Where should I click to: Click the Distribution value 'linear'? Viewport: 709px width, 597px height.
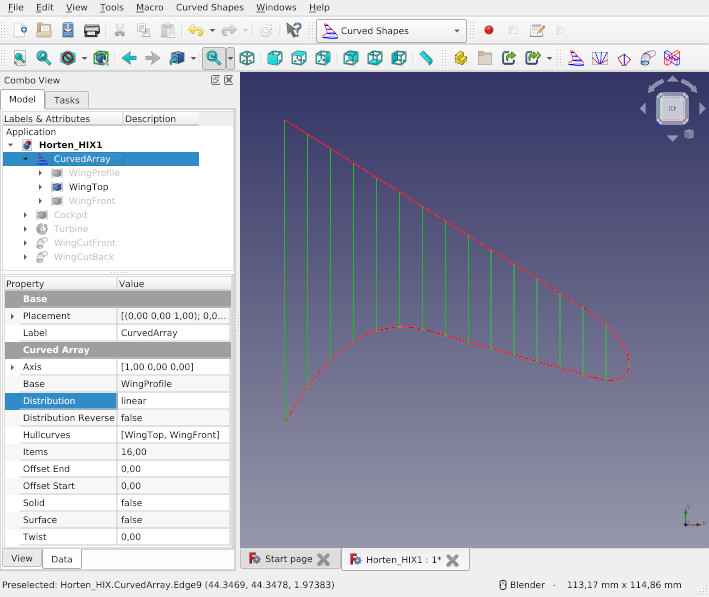click(174, 401)
